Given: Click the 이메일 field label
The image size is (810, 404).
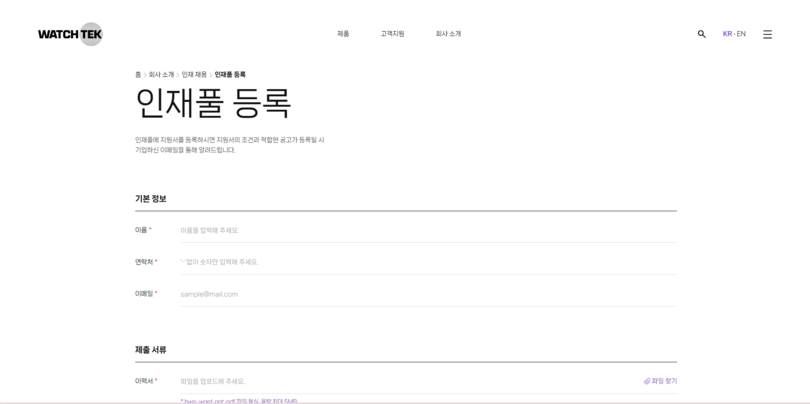Looking at the screenshot, I should 146,293.
